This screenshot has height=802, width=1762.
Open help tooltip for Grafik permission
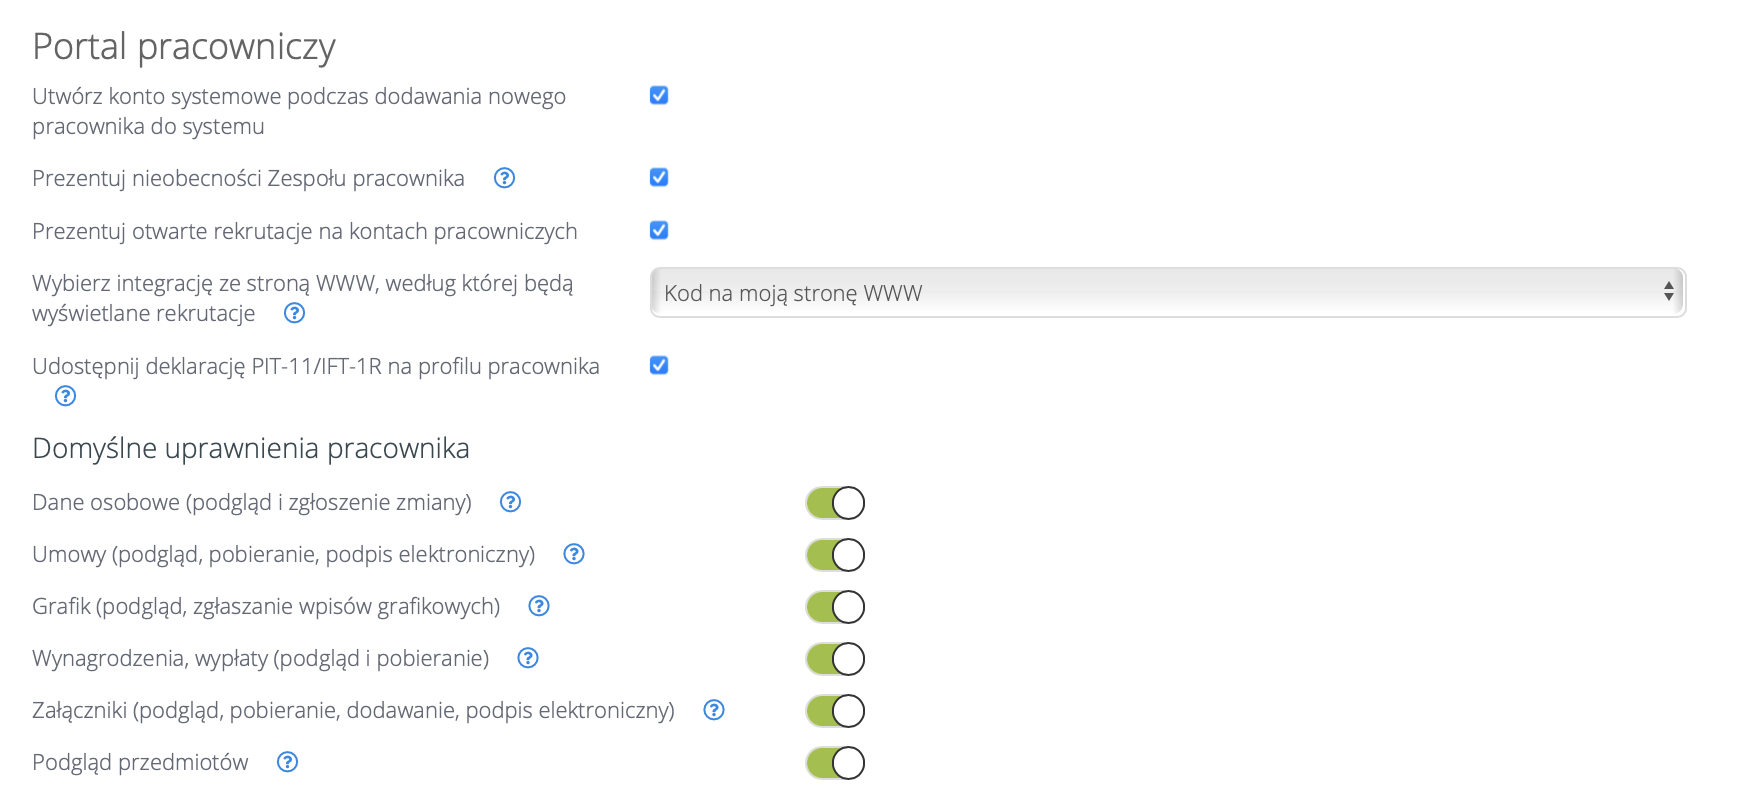click(x=539, y=606)
